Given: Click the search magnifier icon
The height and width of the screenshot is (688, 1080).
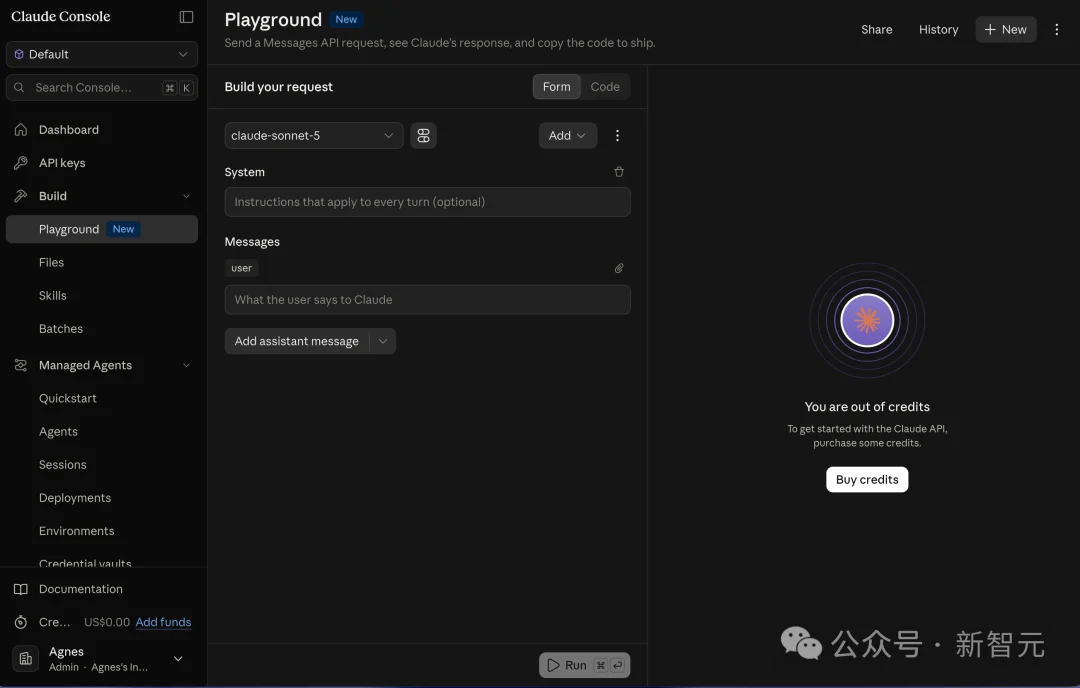Looking at the screenshot, I should 19,87.
